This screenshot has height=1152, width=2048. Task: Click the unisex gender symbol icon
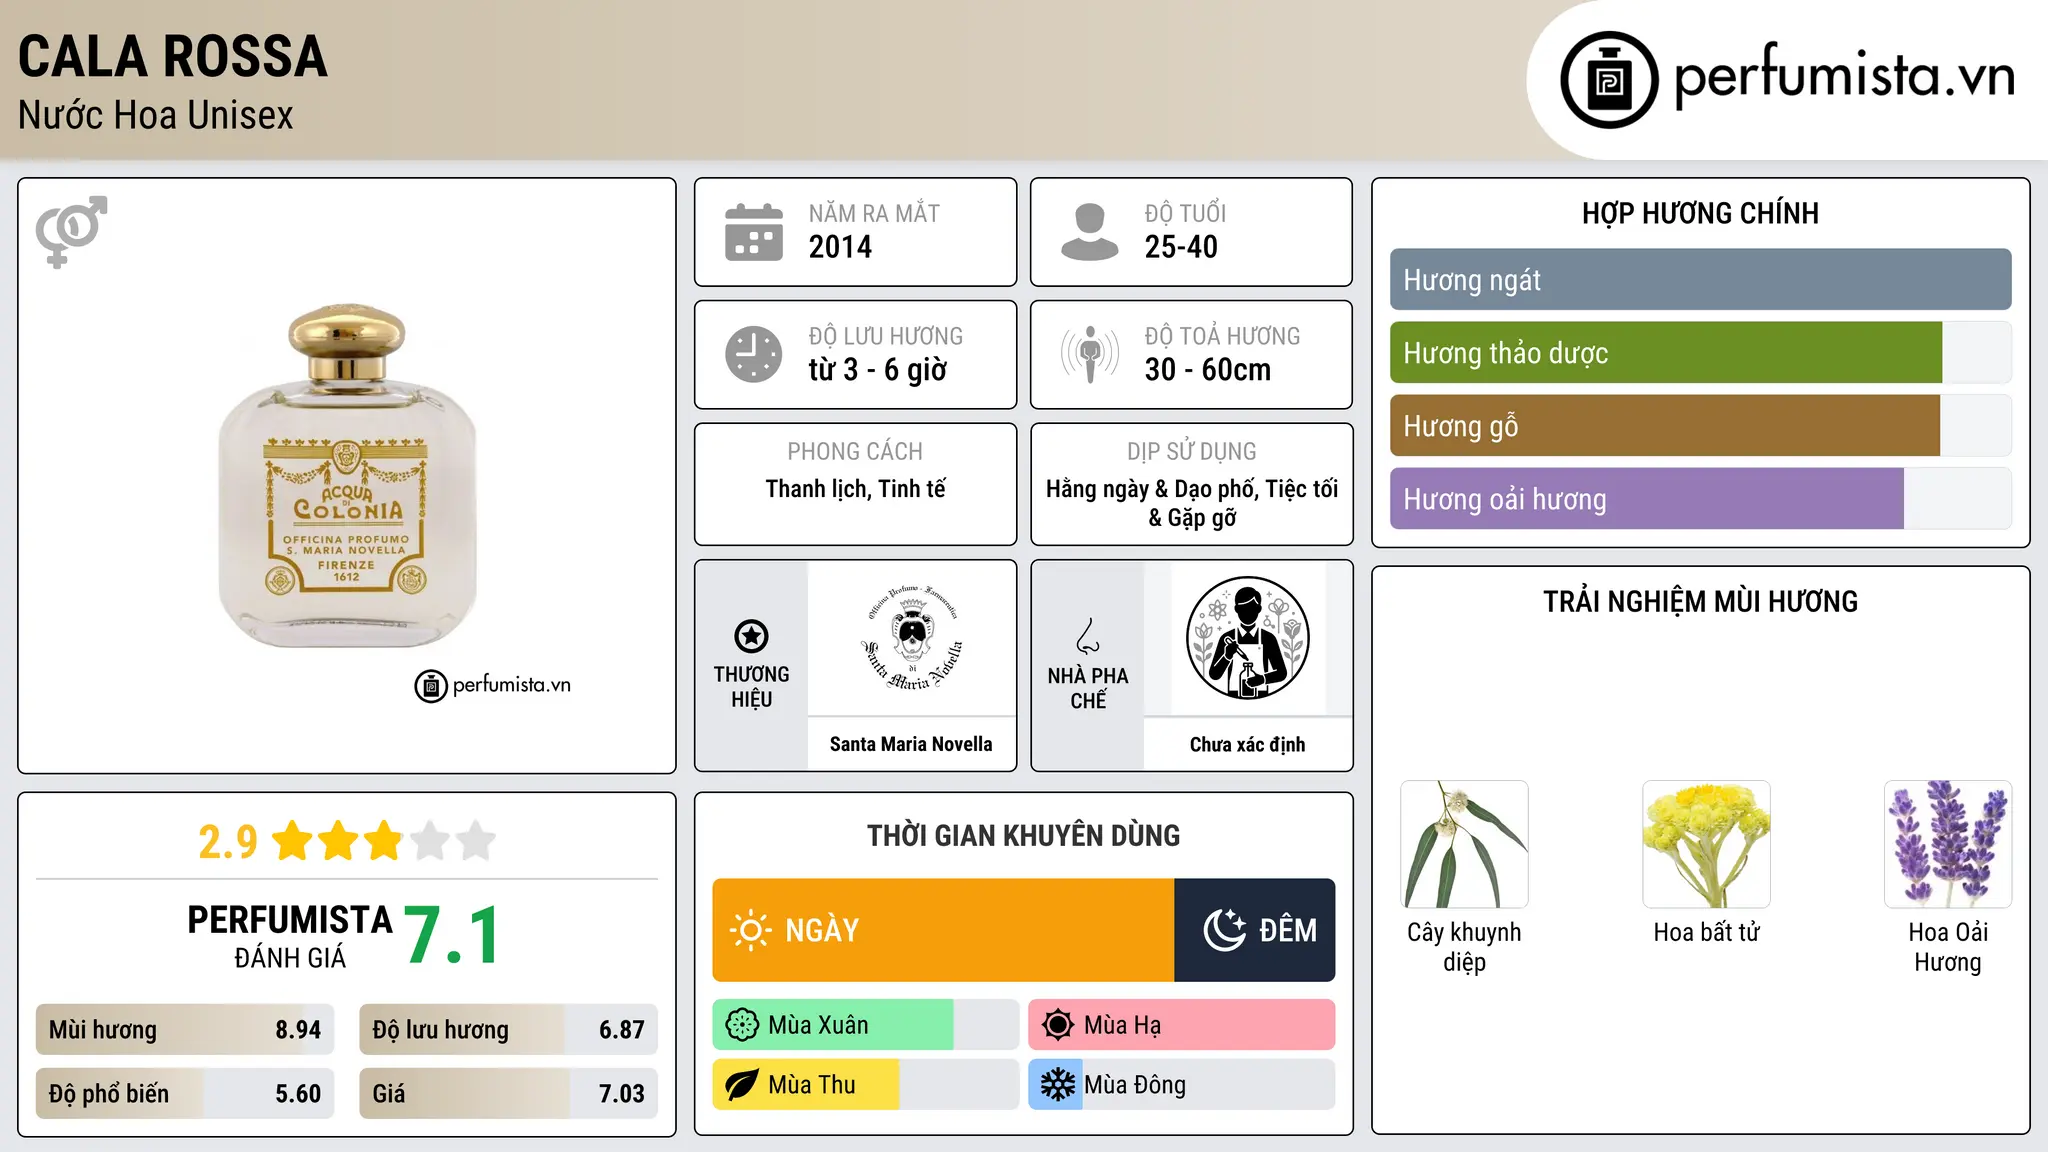tap(71, 232)
